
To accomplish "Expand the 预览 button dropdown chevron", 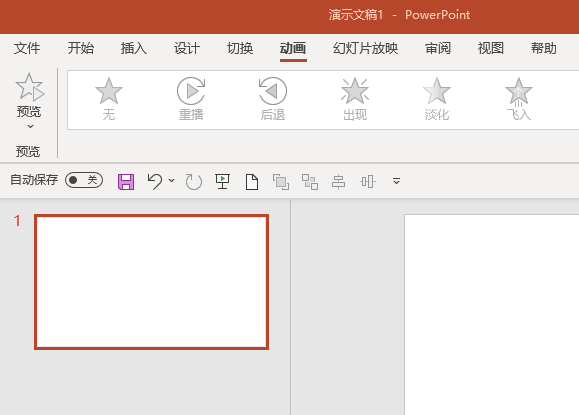I will click(30, 127).
